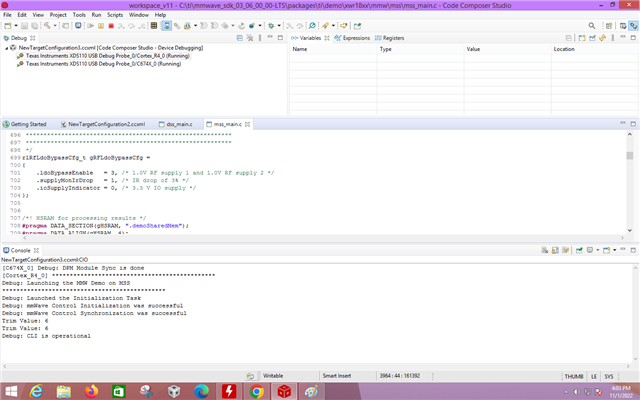Viewport: 640px width, 400px height.
Task: Select C674X_0 (Running) debug thread
Action: (x=99, y=64)
